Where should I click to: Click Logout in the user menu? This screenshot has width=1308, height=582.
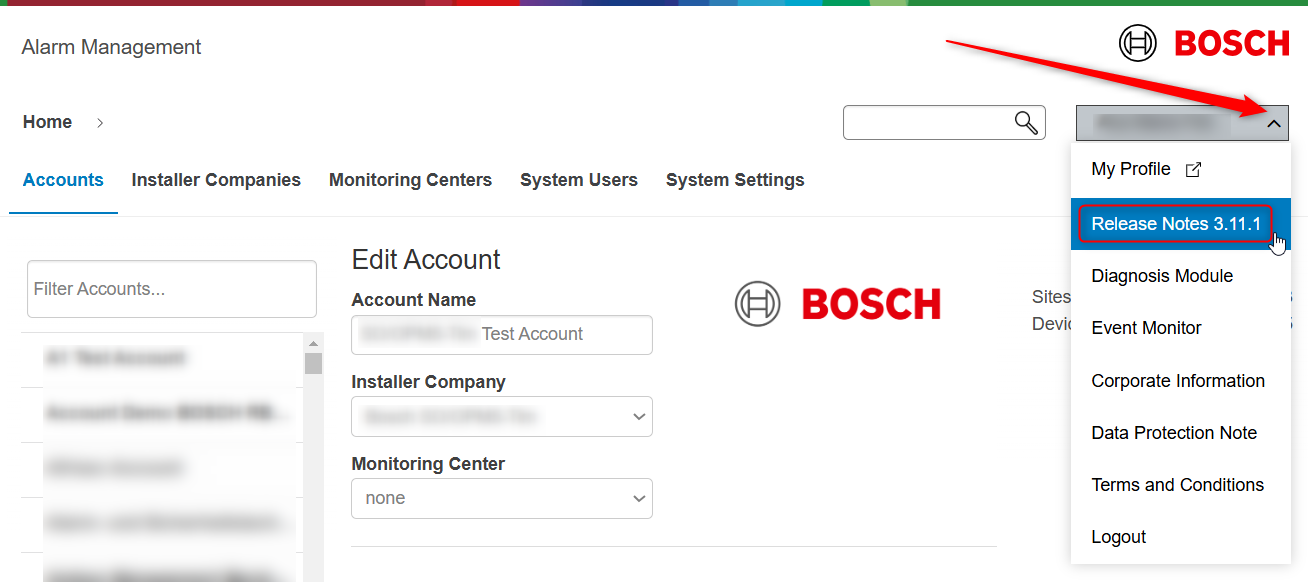pyautogui.click(x=1118, y=537)
